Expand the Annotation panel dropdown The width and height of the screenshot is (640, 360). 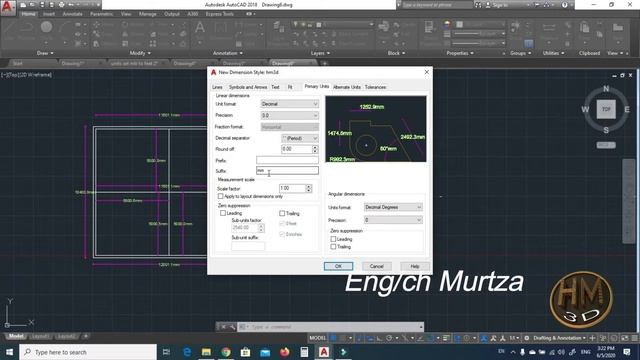pyautogui.click(x=227, y=53)
